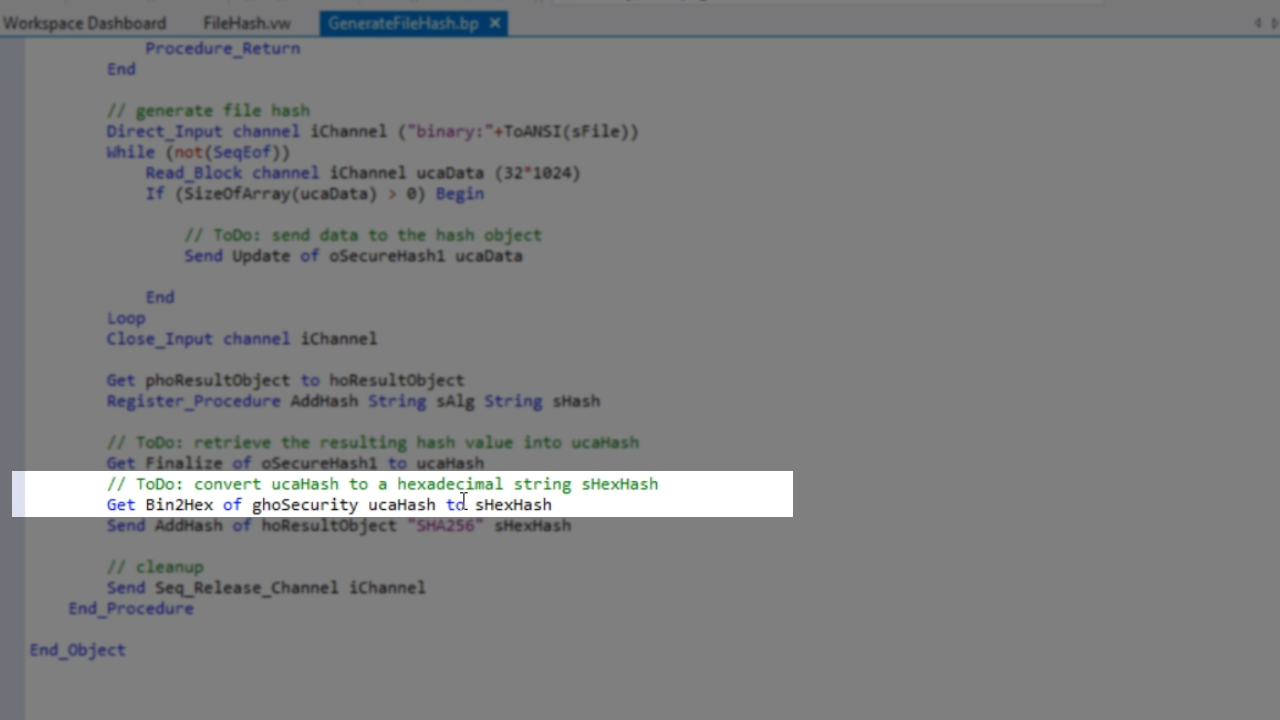
Task: Click ghoSecurity in the Get Bin2Hex statement
Action: [304, 505]
